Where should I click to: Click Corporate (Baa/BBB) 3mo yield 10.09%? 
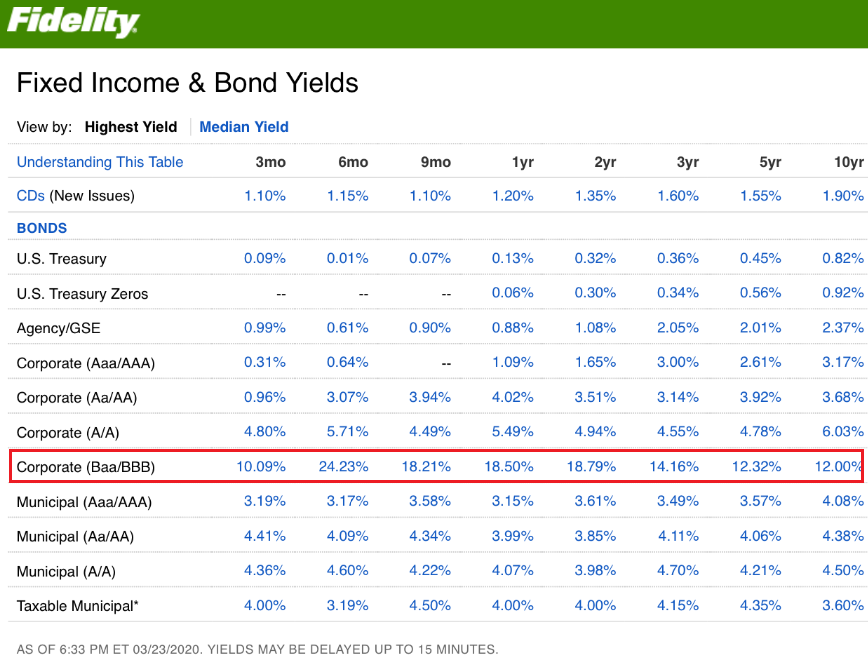pyautogui.click(x=261, y=467)
